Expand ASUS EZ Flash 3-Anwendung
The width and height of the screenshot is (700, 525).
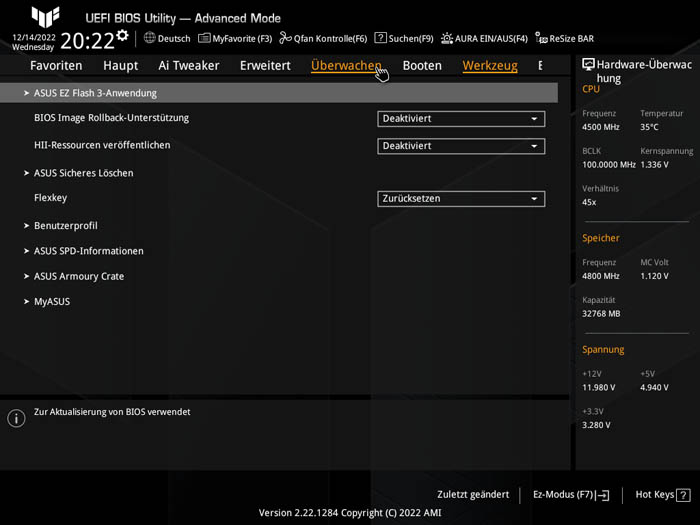pyautogui.click(x=279, y=93)
